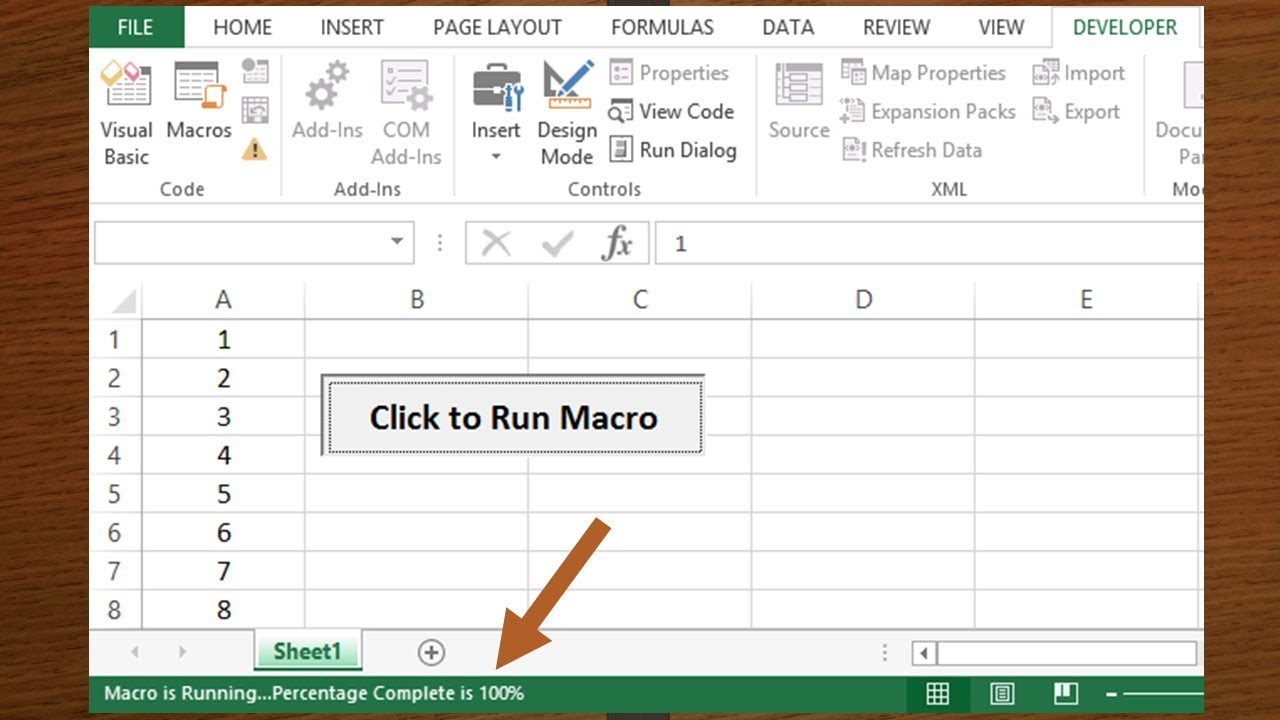Click the Record Macro icon
Screen dimensions: 1280x720
255,71
